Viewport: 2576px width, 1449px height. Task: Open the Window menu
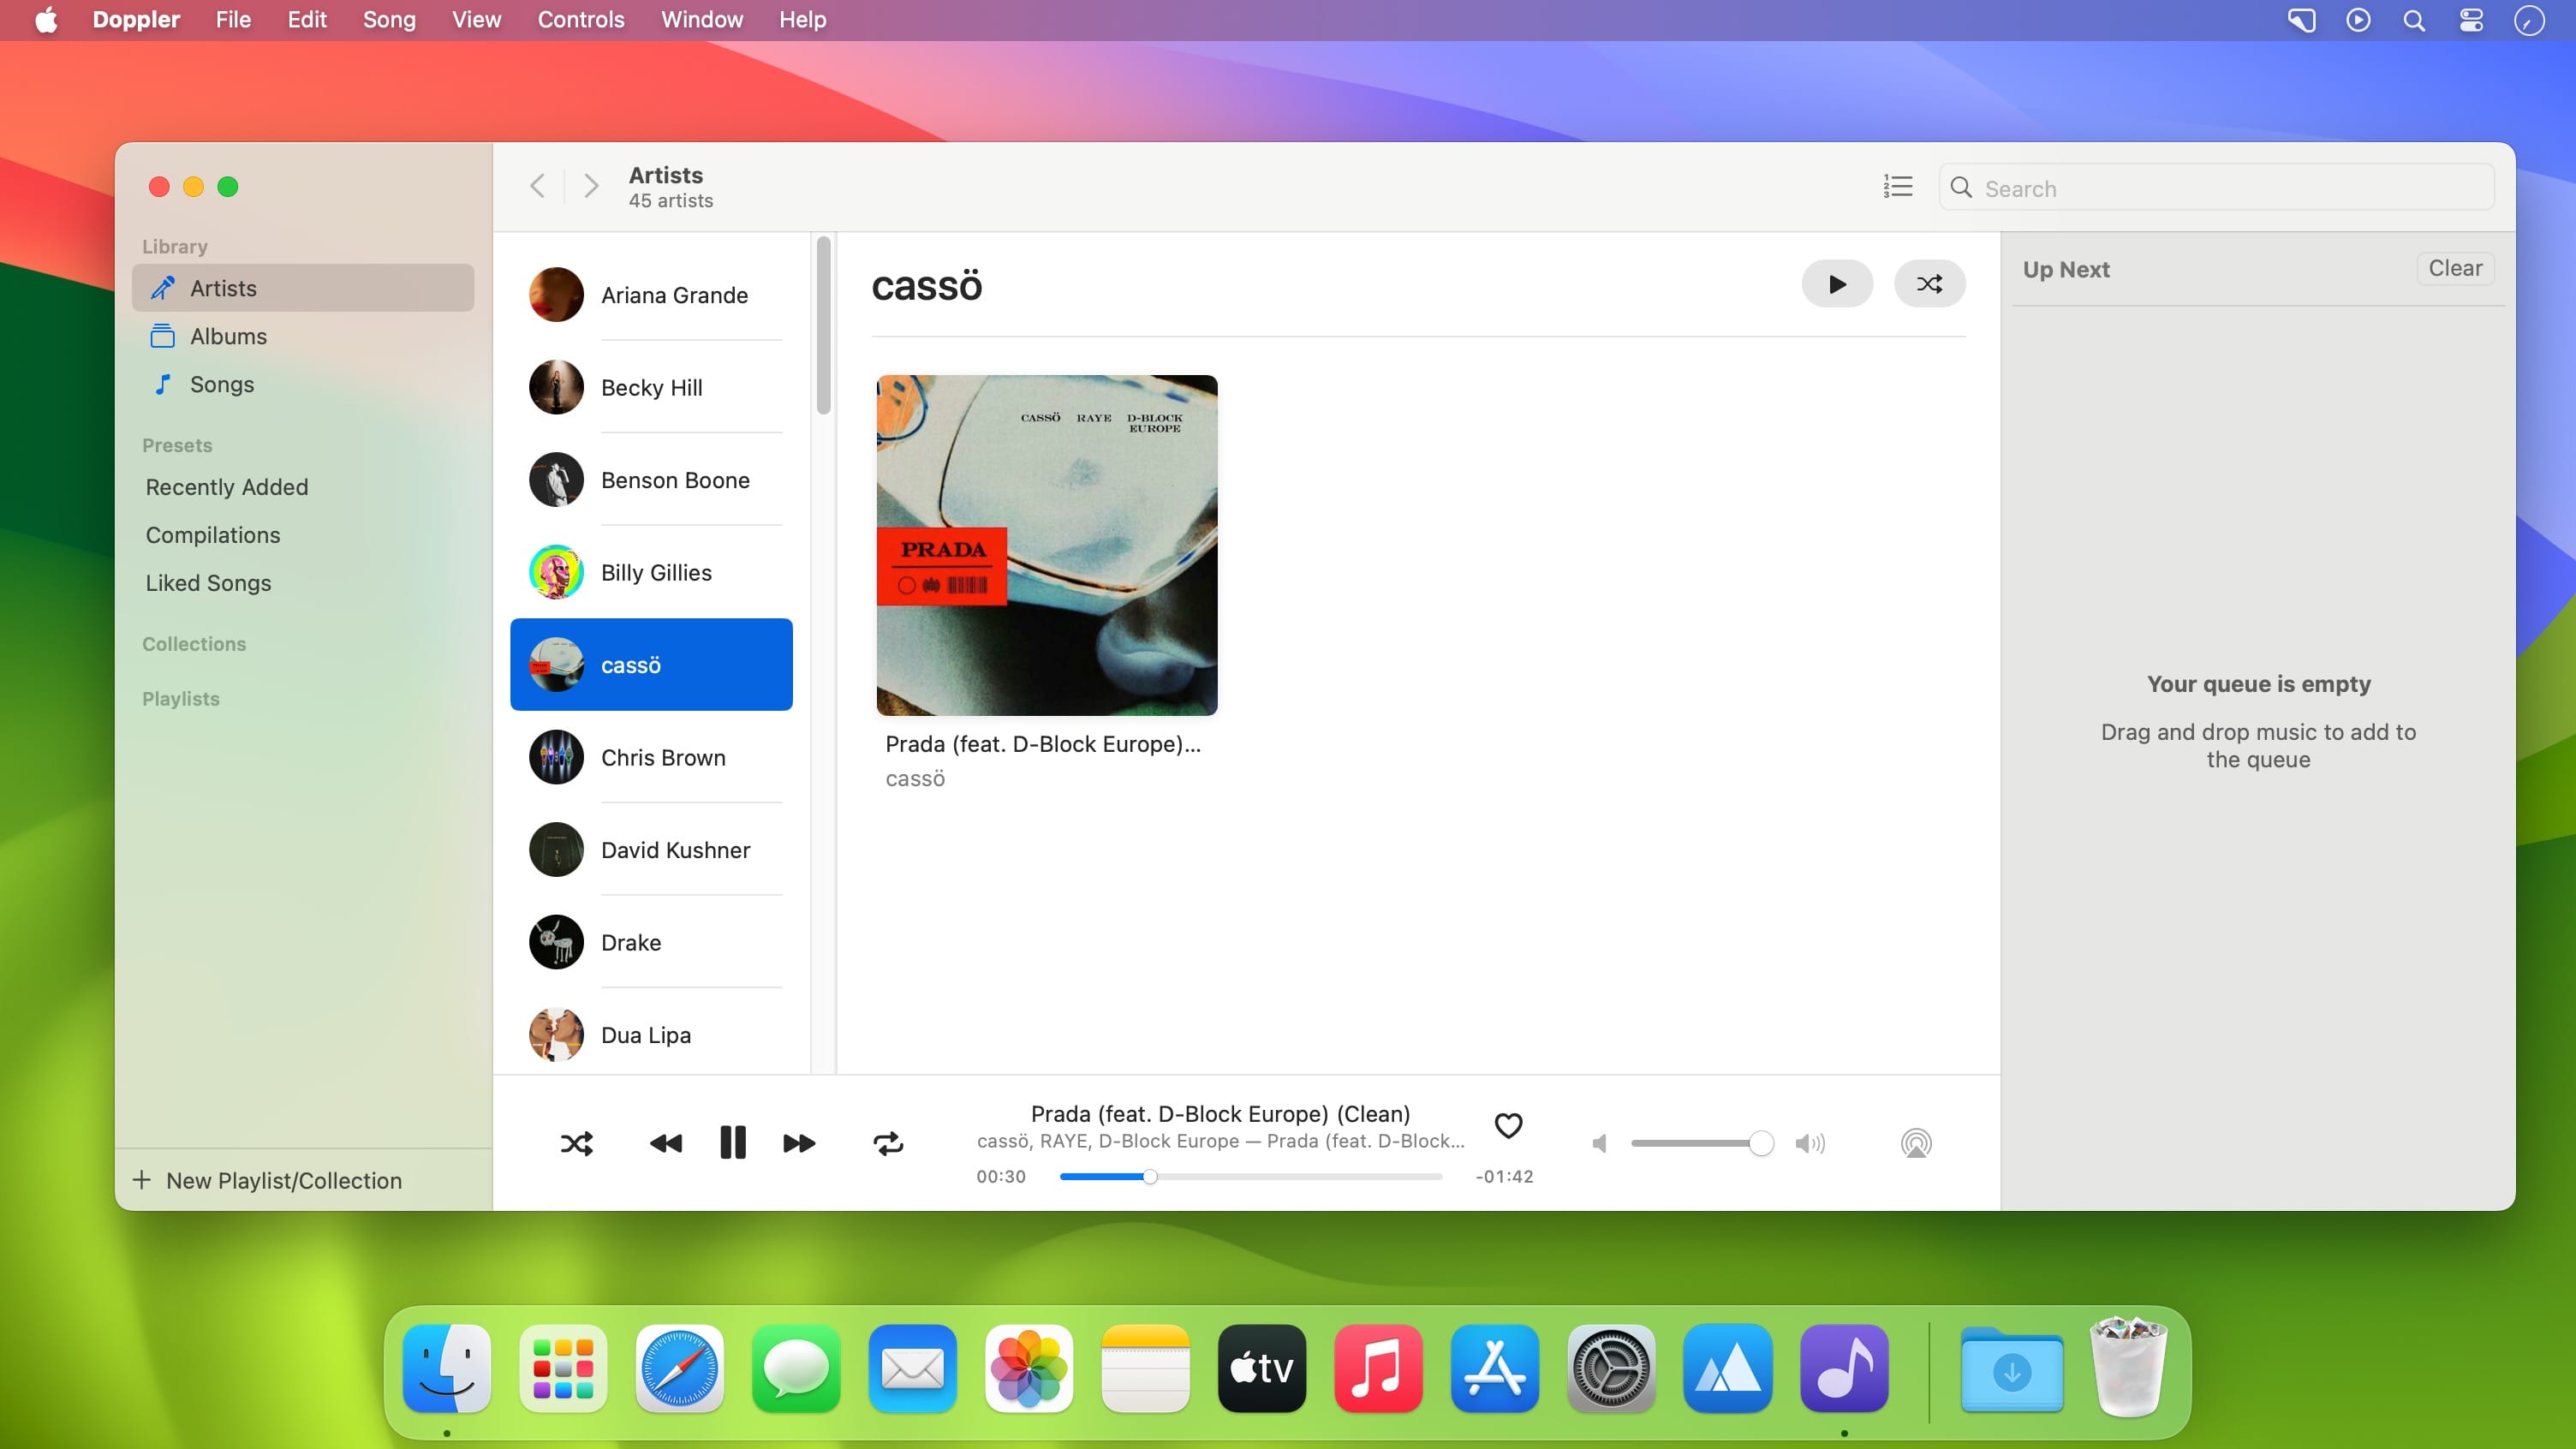coord(702,20)
